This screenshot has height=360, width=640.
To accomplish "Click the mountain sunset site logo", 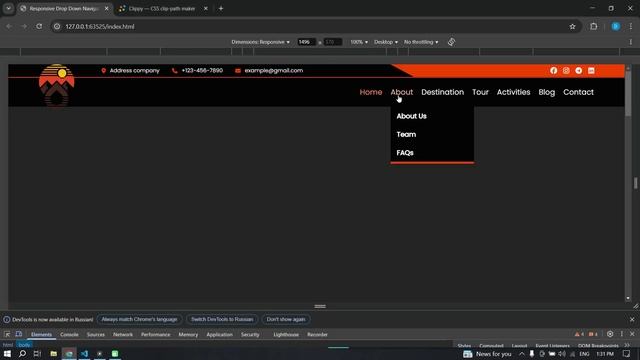I will [x=56, y=86].
